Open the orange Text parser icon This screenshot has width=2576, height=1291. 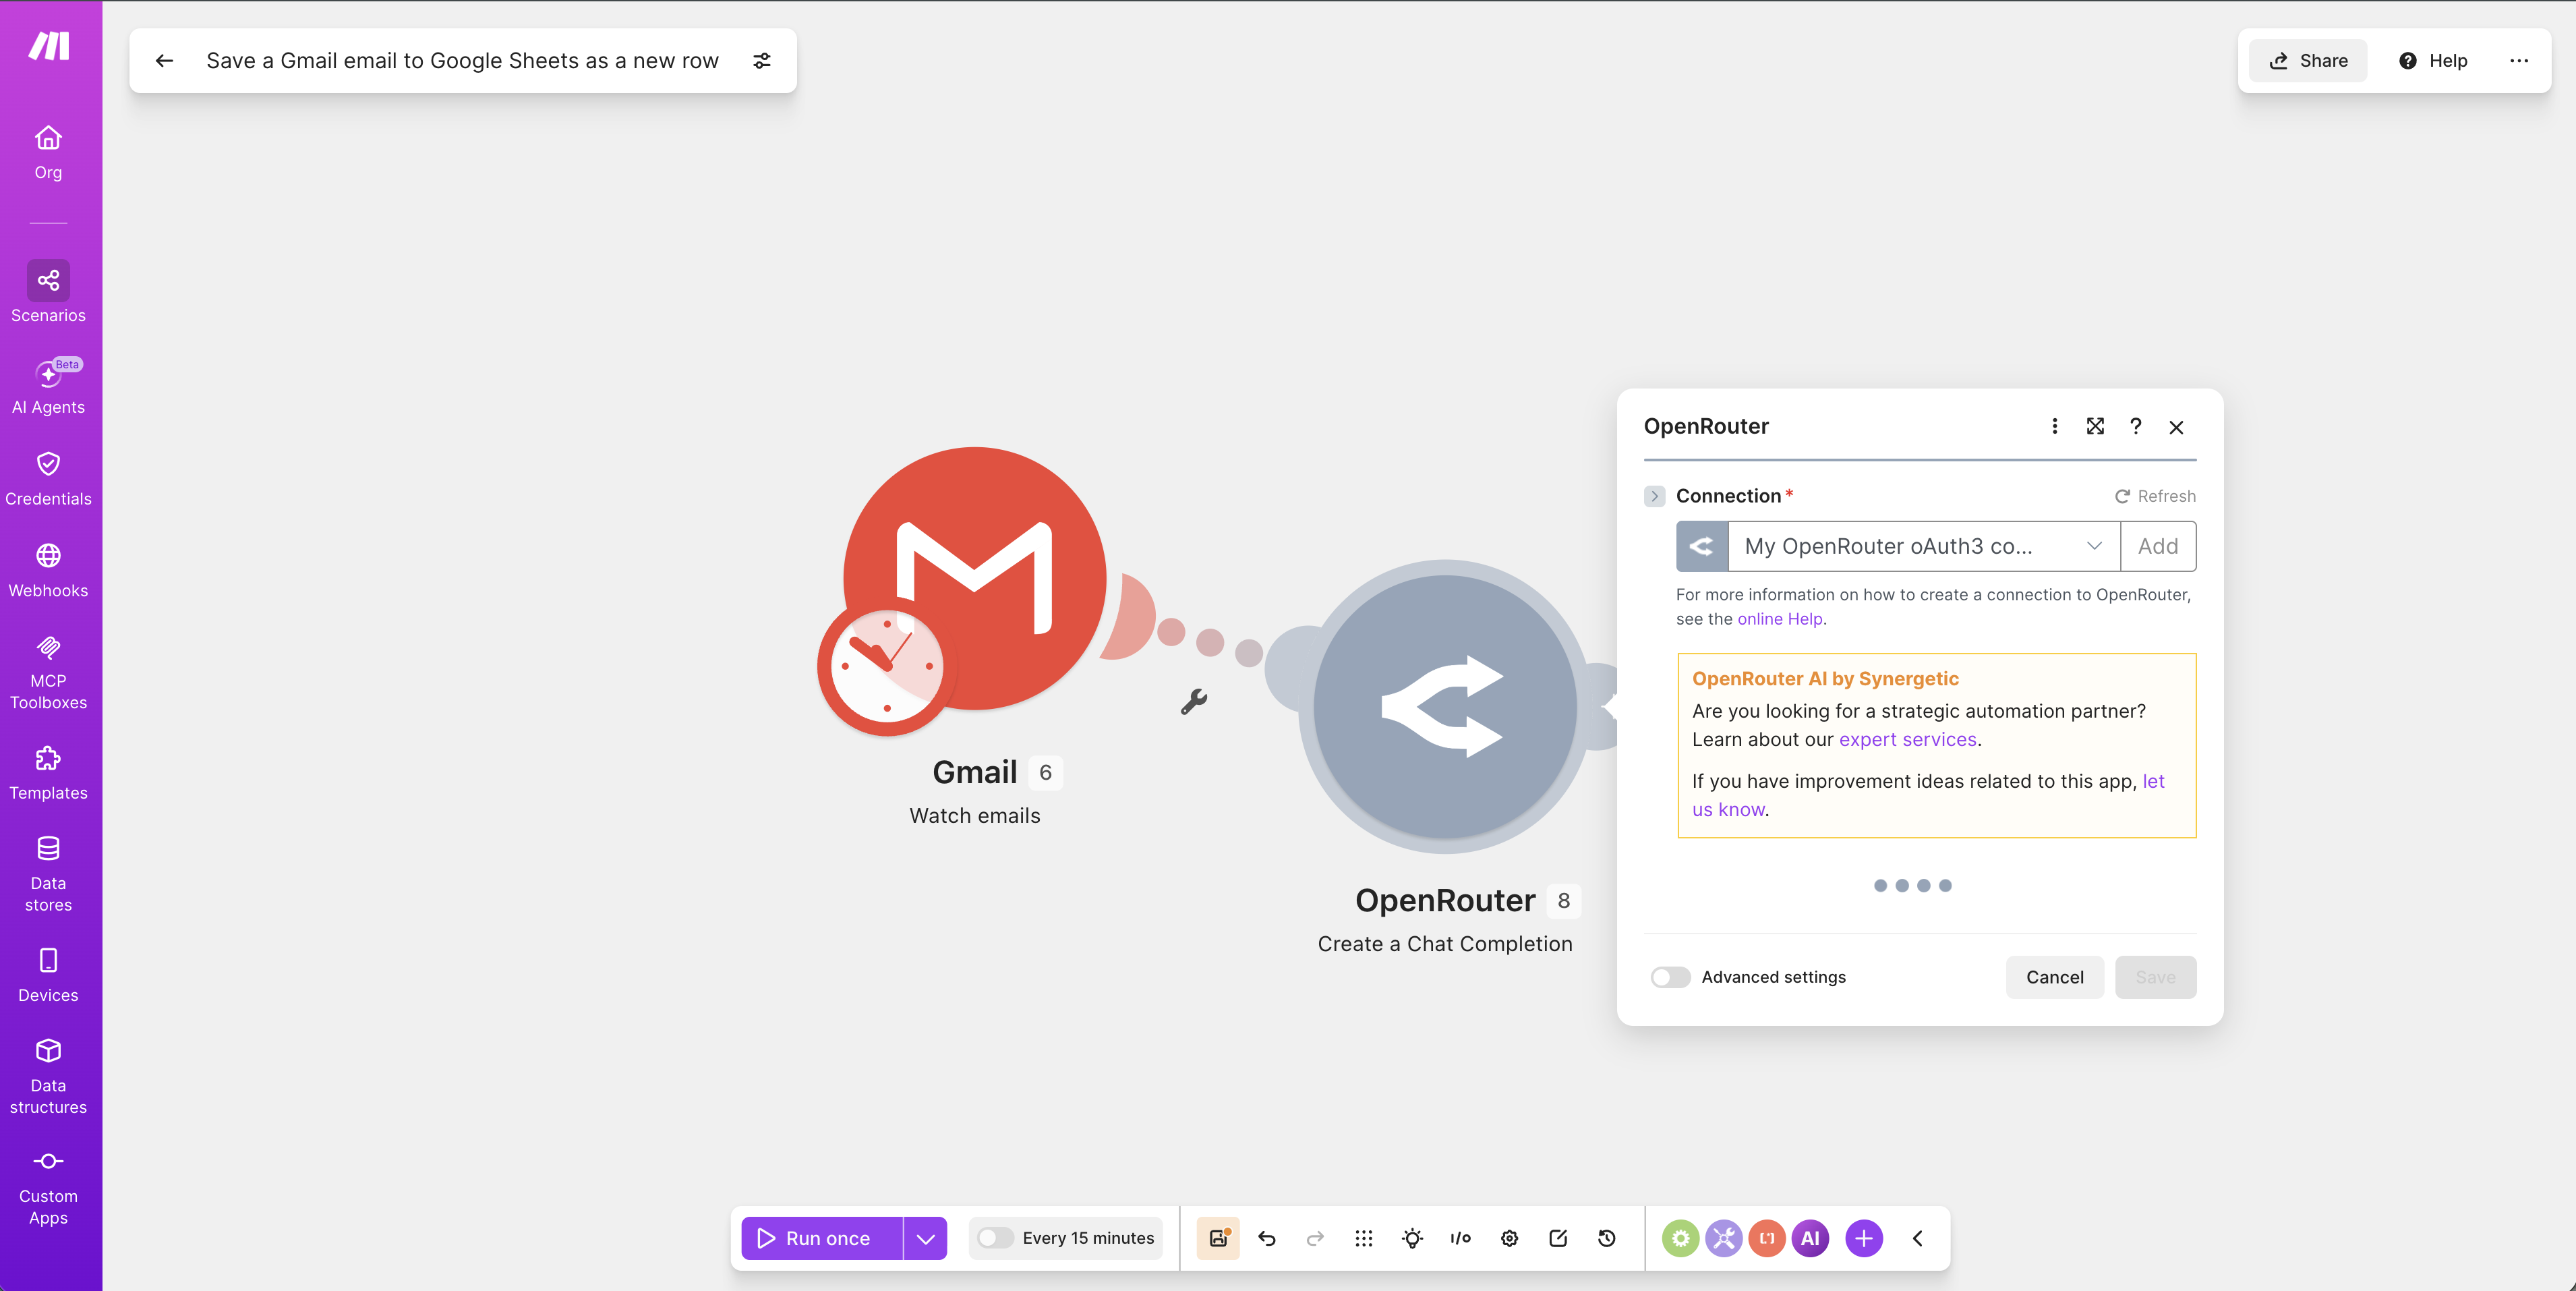pyautogui.click(x=1767, y=1238)
